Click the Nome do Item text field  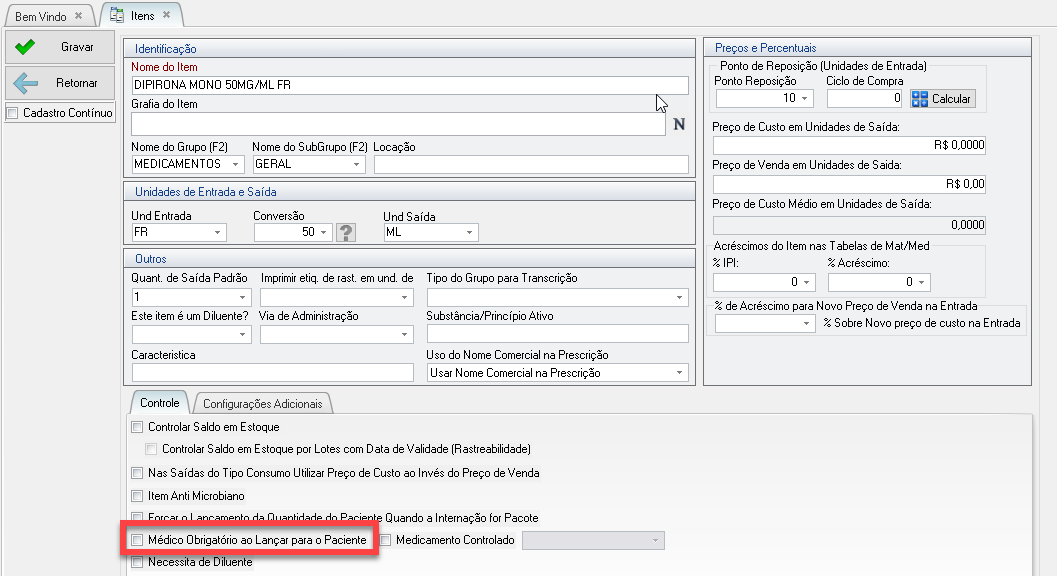410,86
